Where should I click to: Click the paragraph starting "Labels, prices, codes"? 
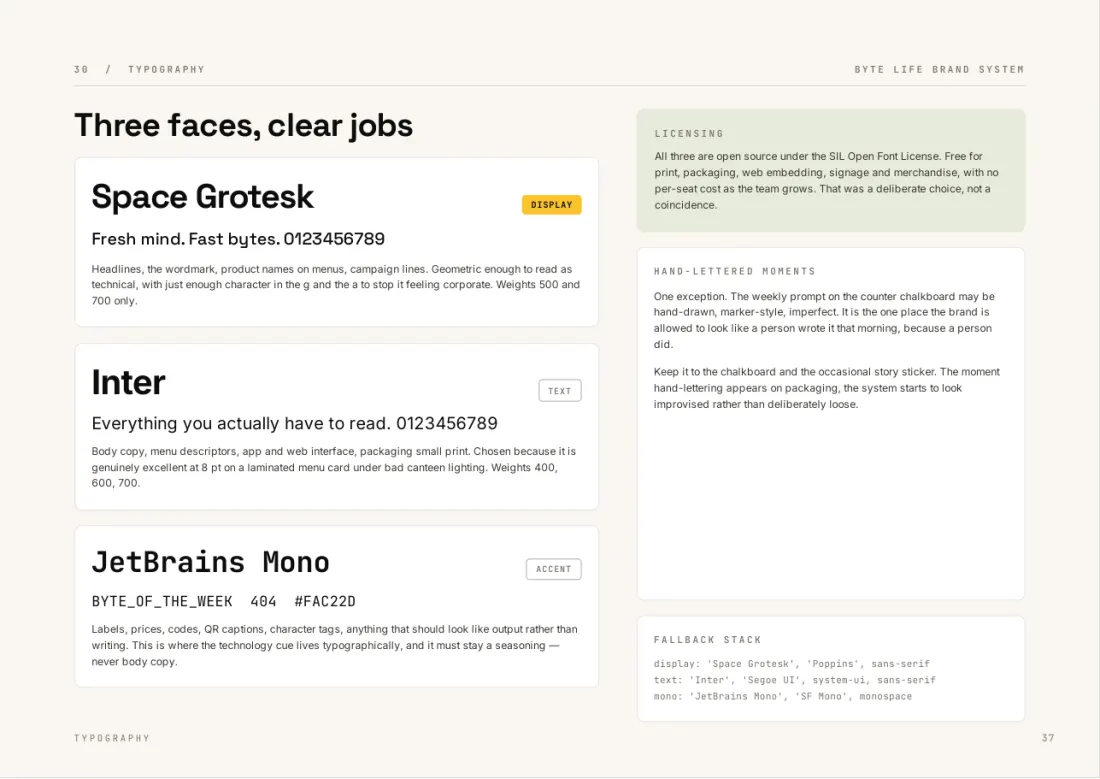pyautogui.click(x=335, y=646)
